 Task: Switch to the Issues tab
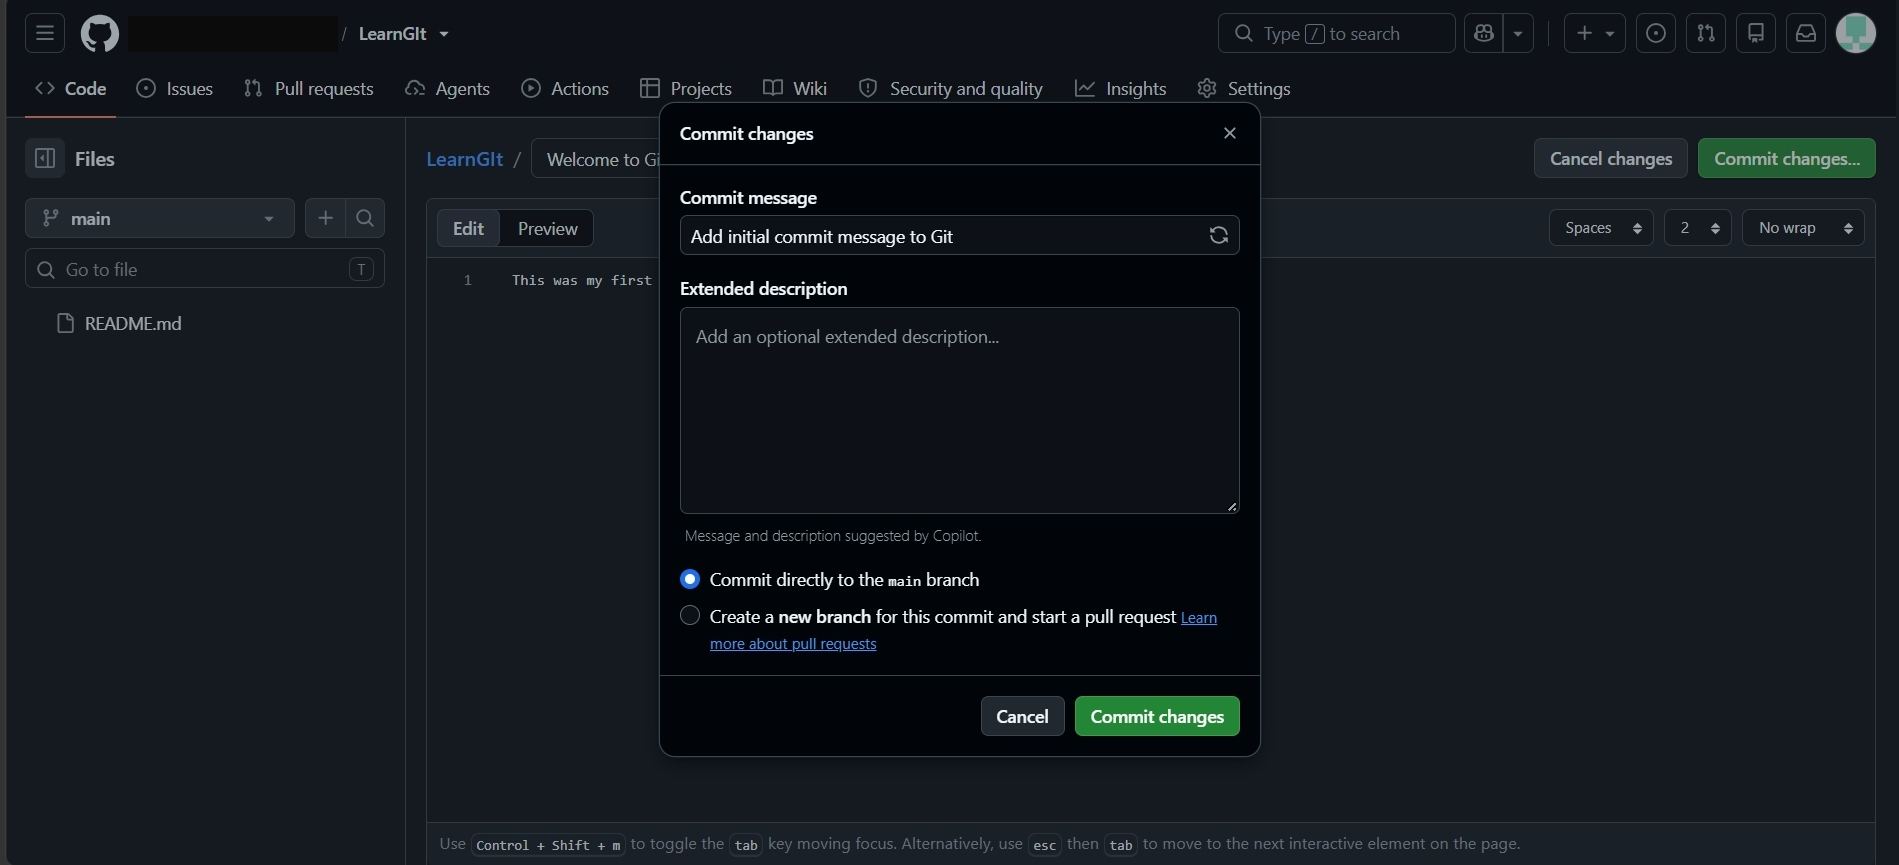pyautogui.click(x=175, y=88)
